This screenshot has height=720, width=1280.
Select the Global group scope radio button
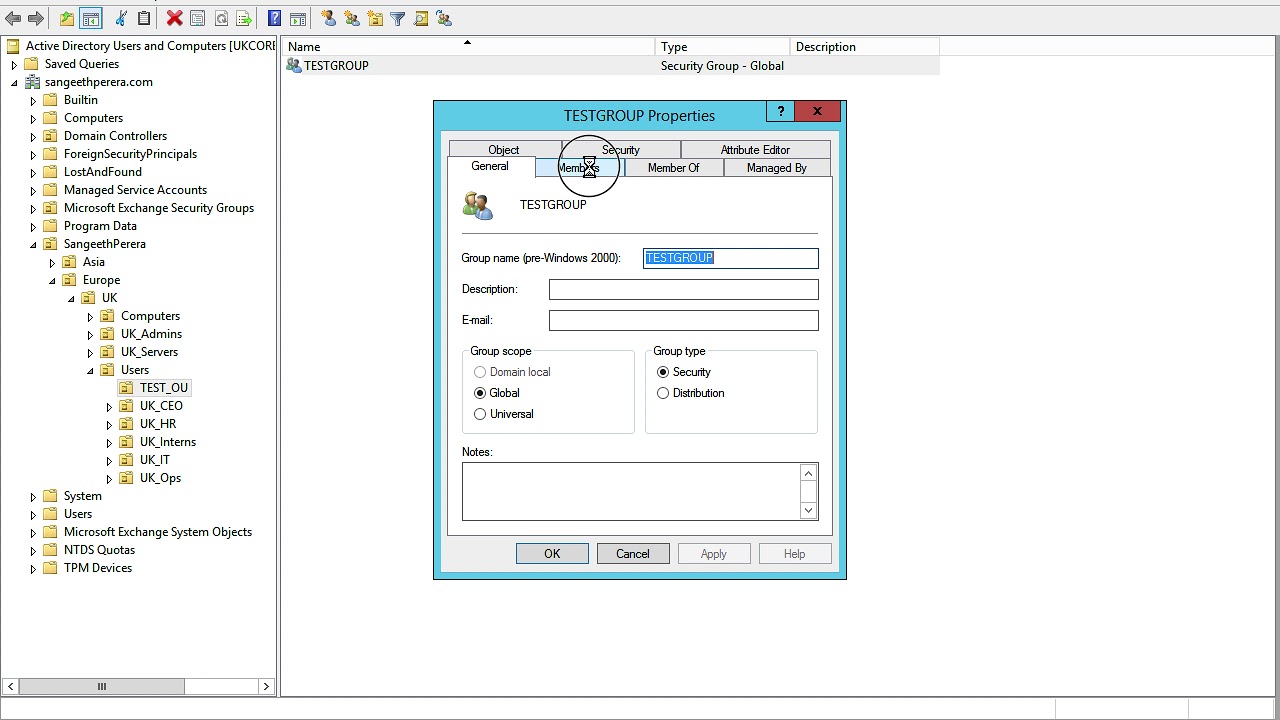pyautogui.click(x=480, y=393)
